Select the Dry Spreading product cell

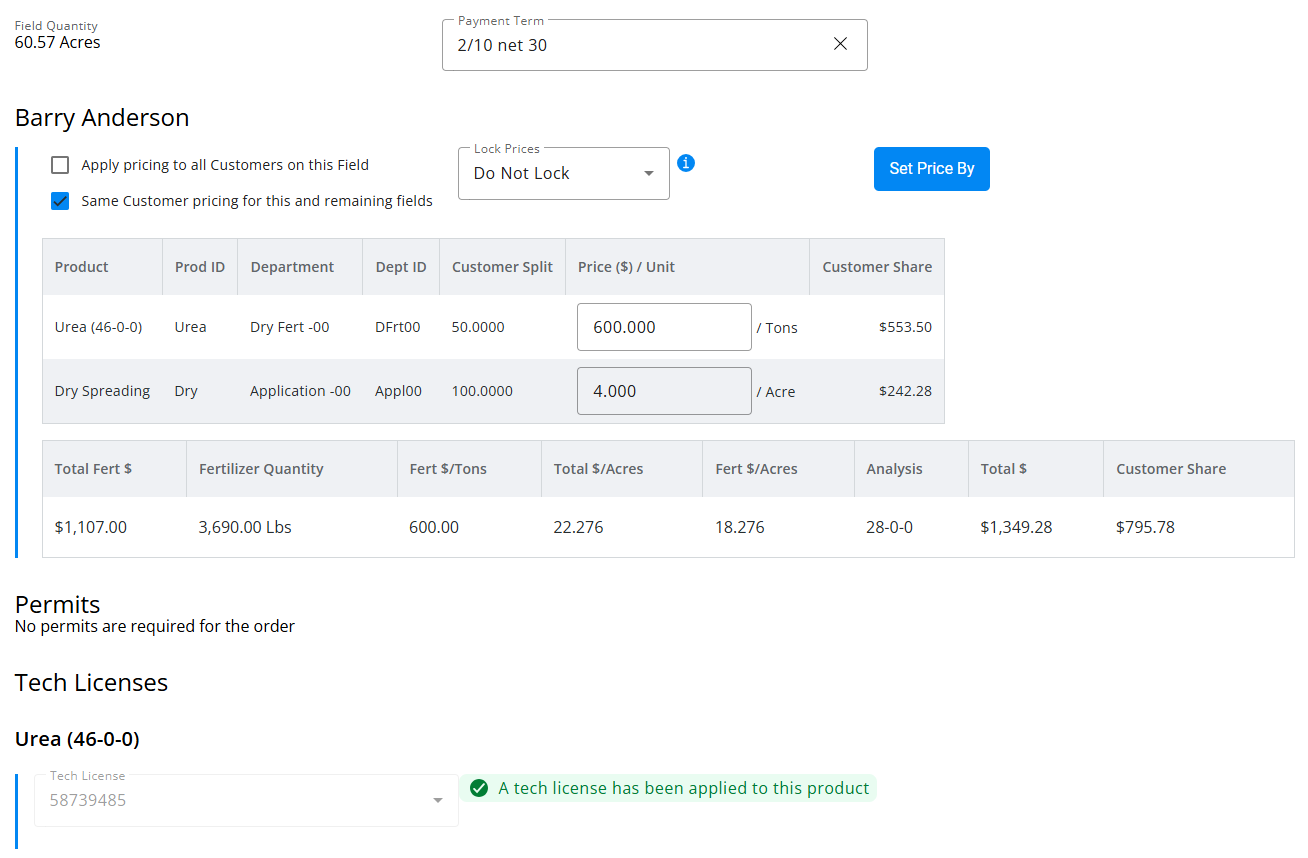coord(102,391)
